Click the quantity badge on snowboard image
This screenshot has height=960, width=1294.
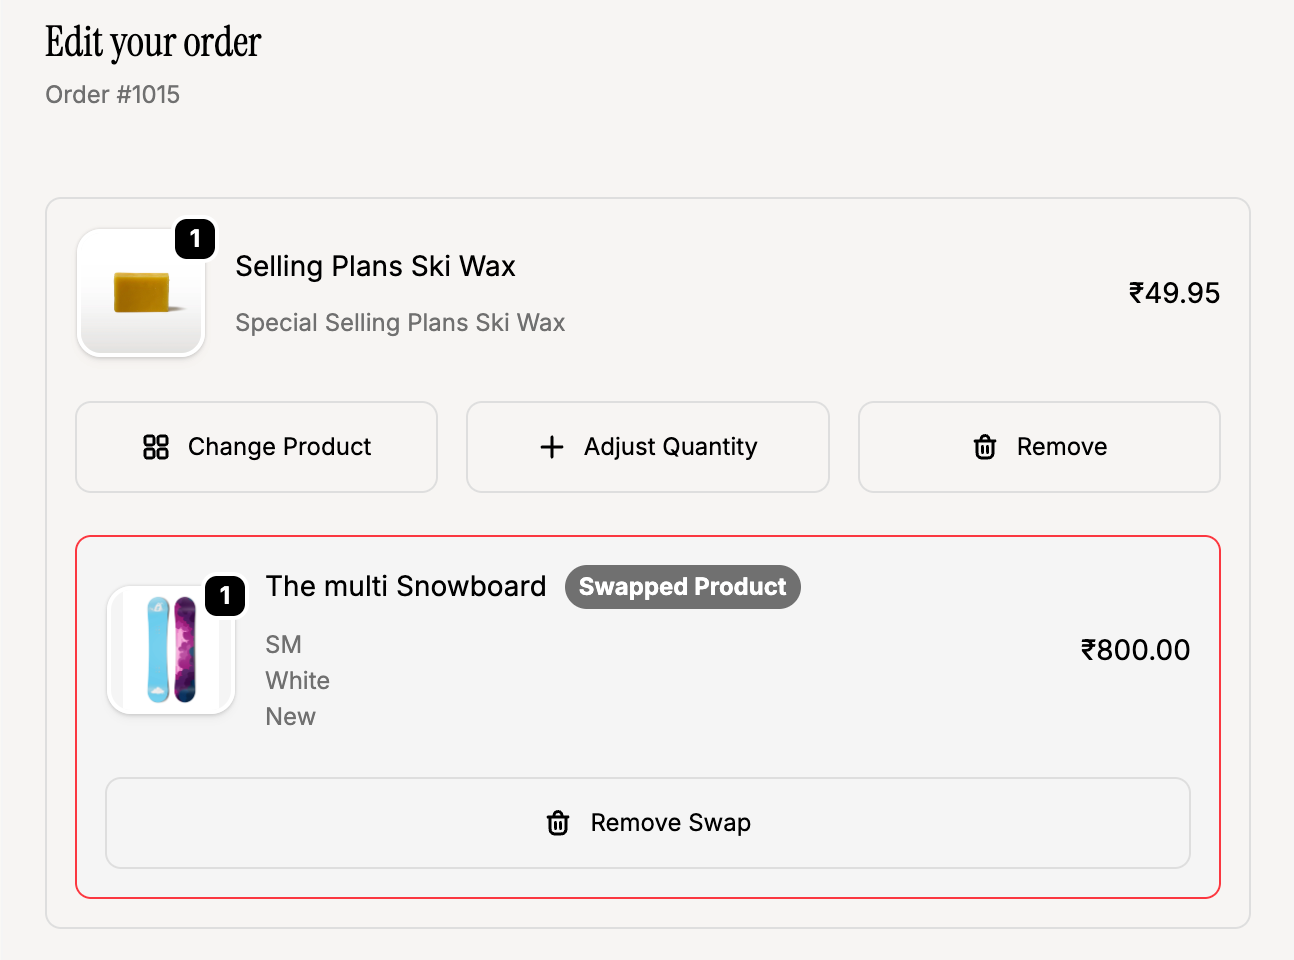coord(225,596)
